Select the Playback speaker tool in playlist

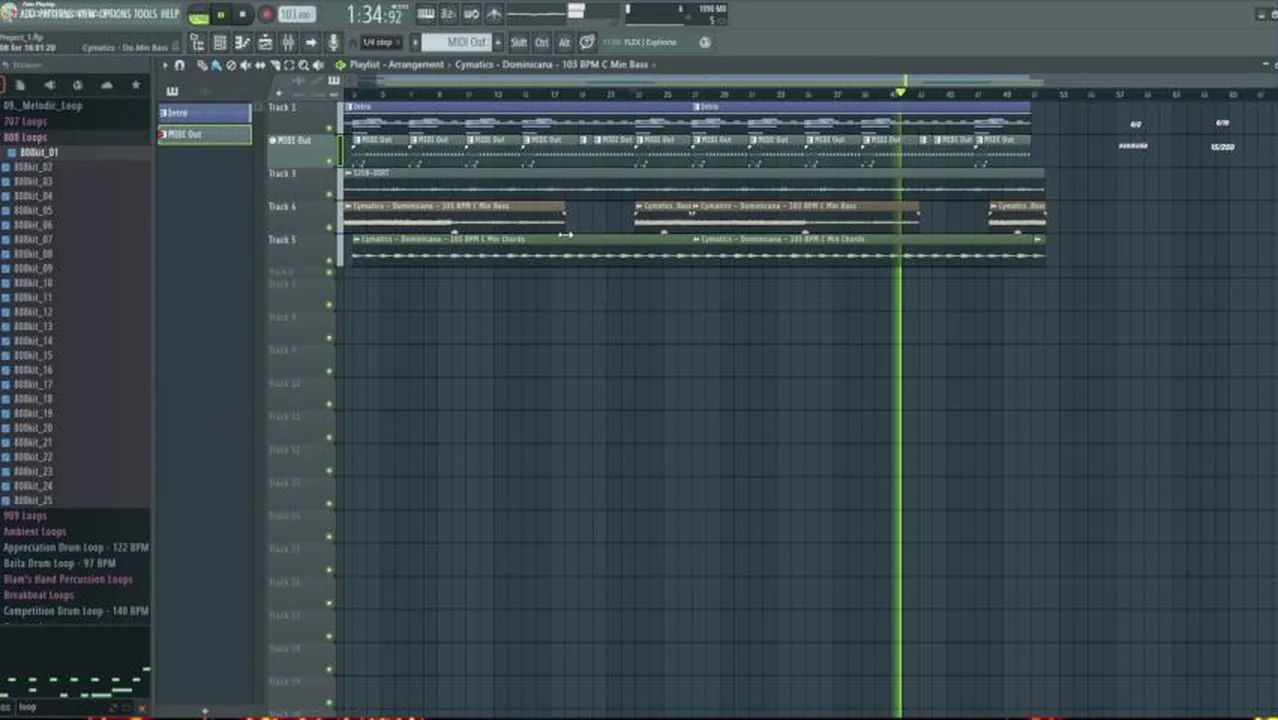318,65
